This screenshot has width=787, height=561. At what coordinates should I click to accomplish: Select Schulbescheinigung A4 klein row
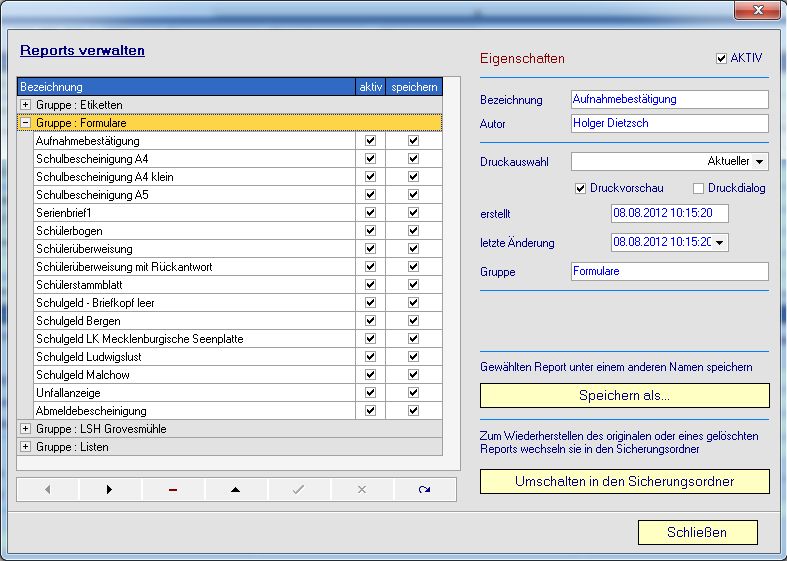pos(194,177)
